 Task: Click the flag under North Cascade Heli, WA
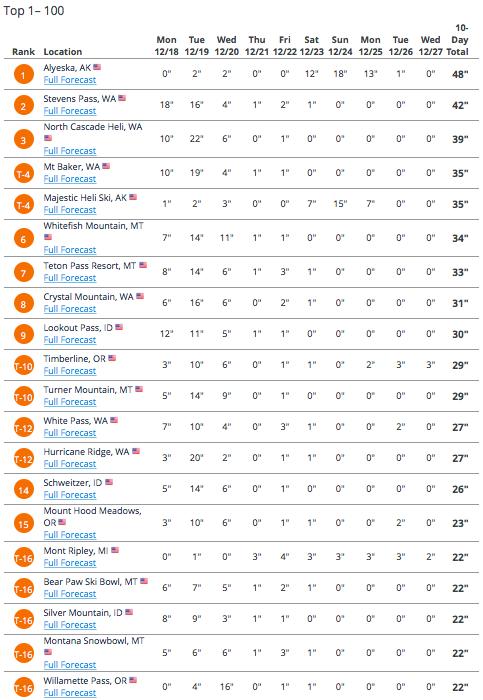tap(48, 138)
